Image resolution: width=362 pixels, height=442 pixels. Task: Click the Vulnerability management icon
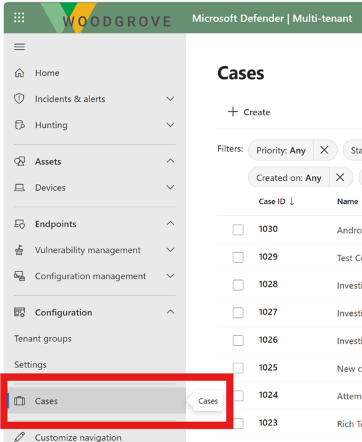point(19,250)
